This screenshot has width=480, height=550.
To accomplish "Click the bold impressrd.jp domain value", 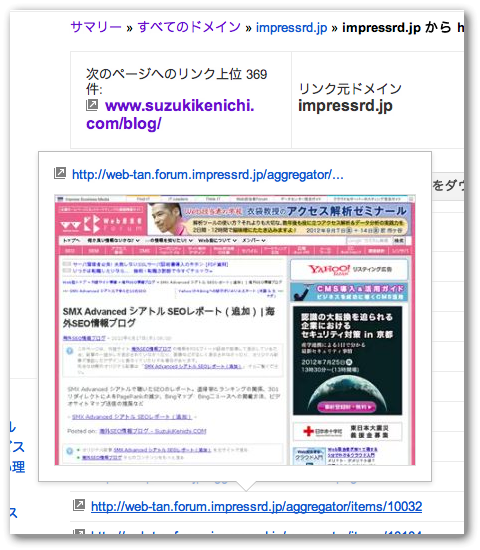I will pos(345,106).
